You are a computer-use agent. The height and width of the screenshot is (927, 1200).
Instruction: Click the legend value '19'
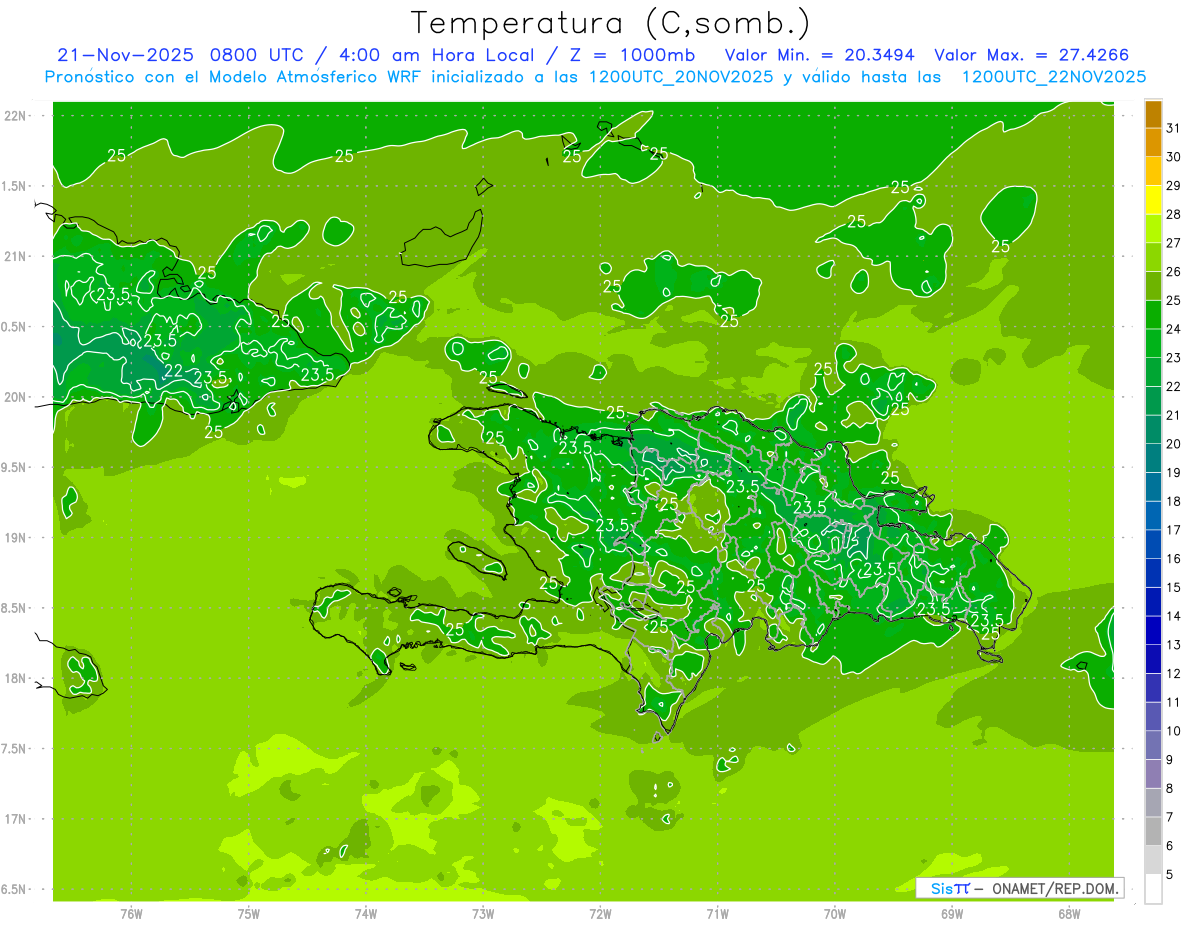(1174, 472)
